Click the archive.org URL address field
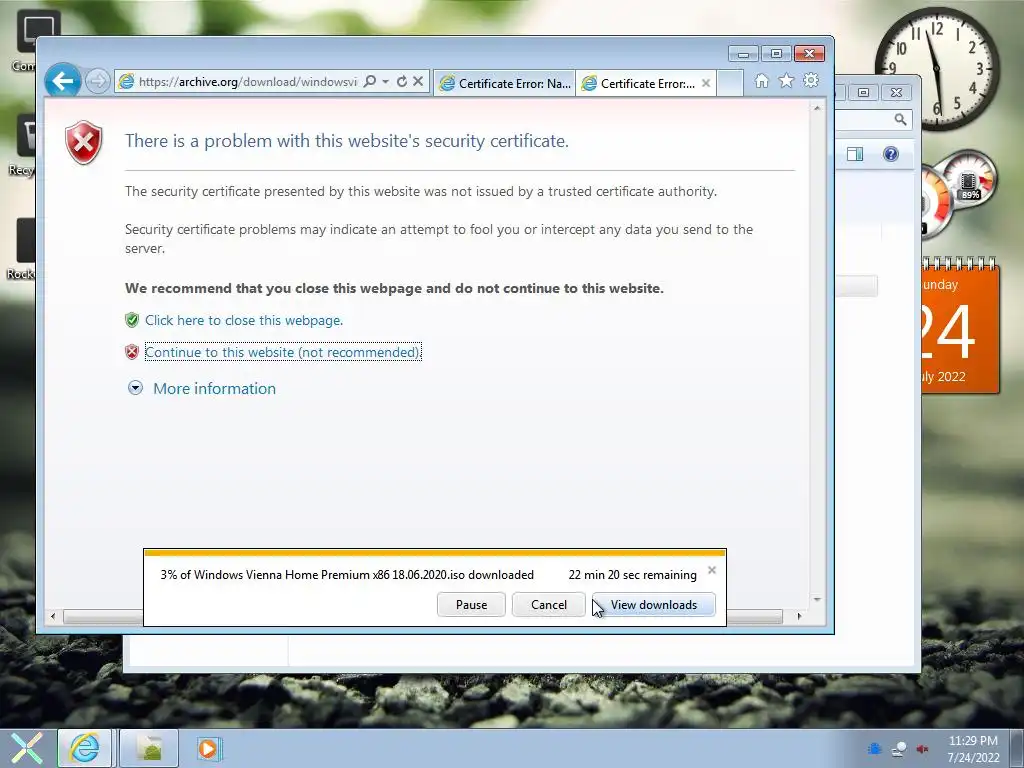The width and height of the screenshot is (1024, 768). coord(248,82)
